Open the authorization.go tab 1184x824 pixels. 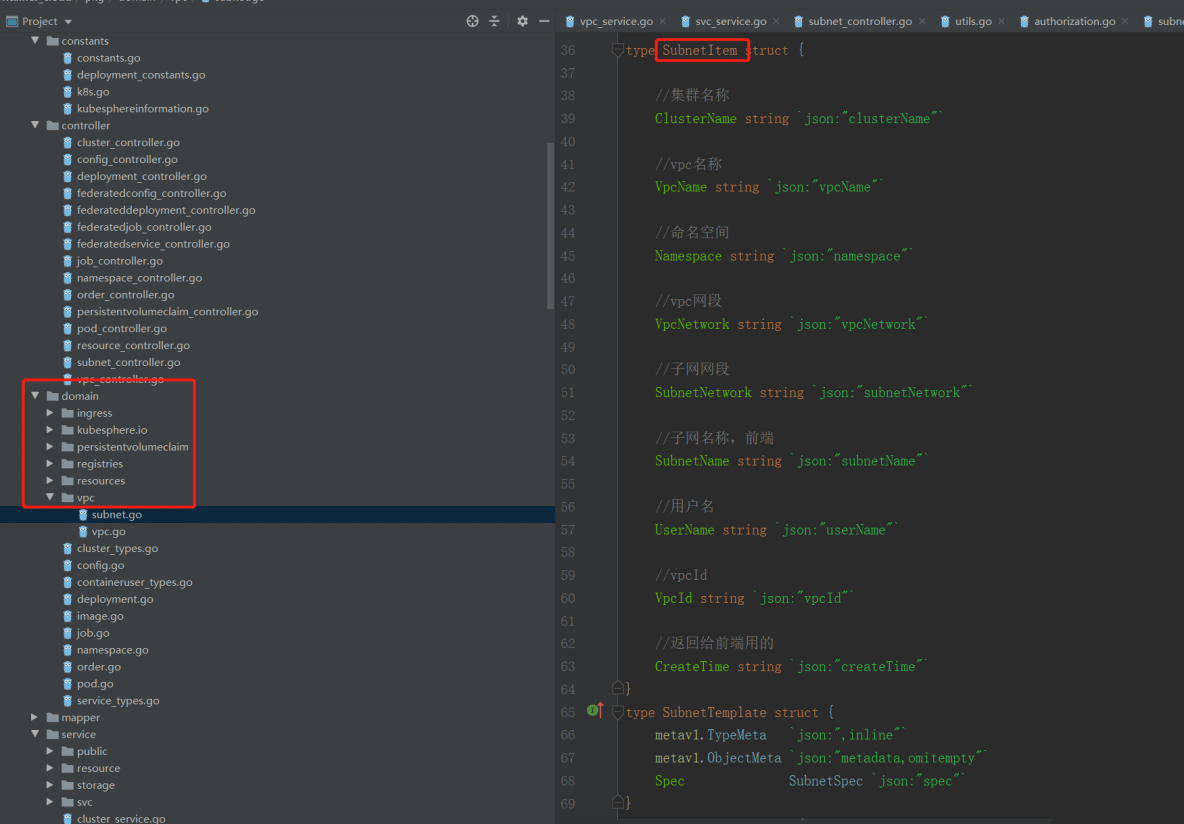click(1075, 19)
